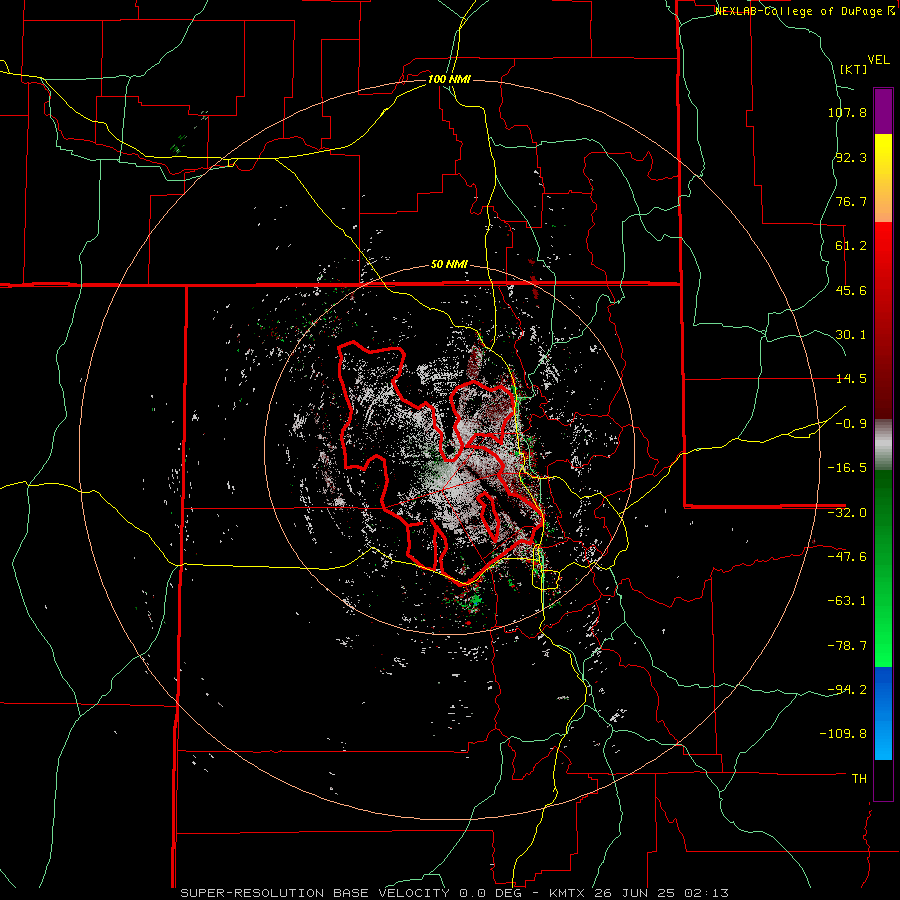Click the -0.9 scale value
900x900 pixels.
[851, 424]
